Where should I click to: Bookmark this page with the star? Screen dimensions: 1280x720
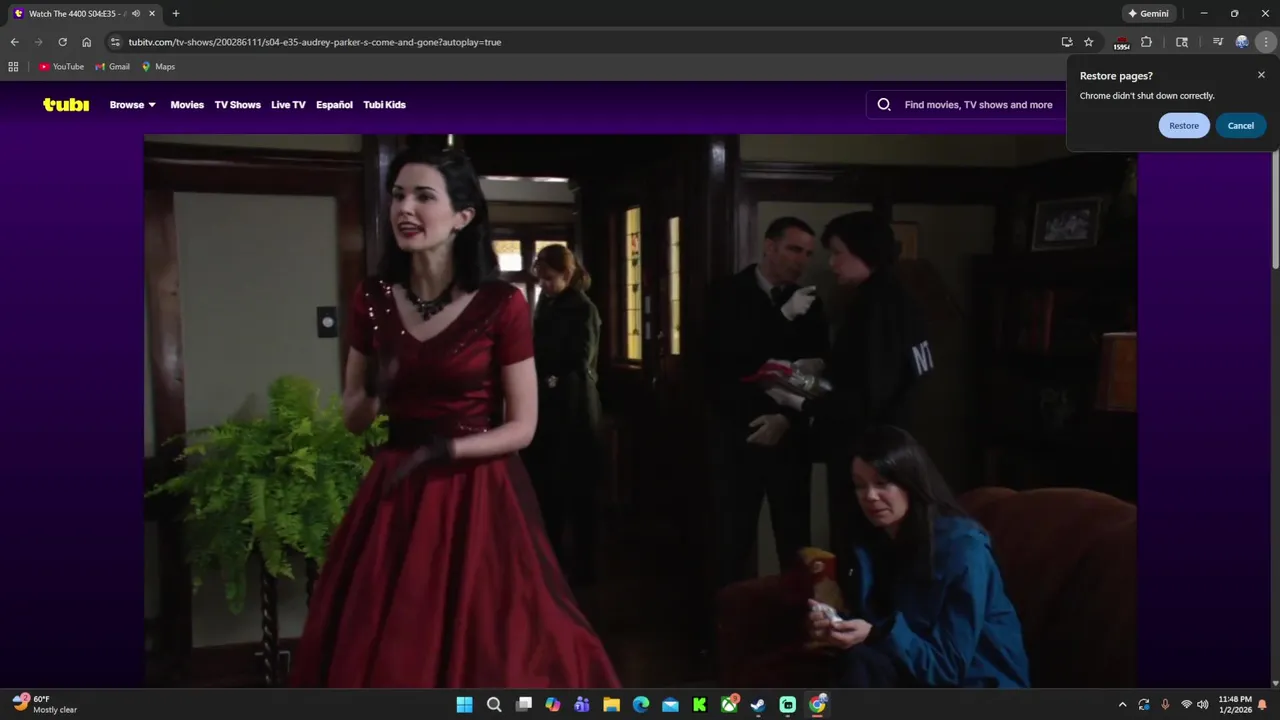tap(1089, 42)
